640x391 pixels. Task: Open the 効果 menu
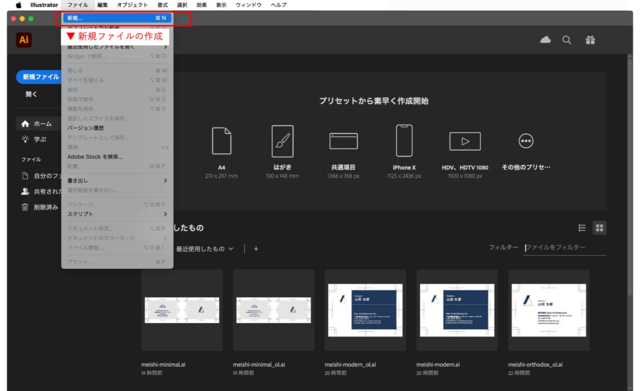pyautogui.click(x=202, y=5)
